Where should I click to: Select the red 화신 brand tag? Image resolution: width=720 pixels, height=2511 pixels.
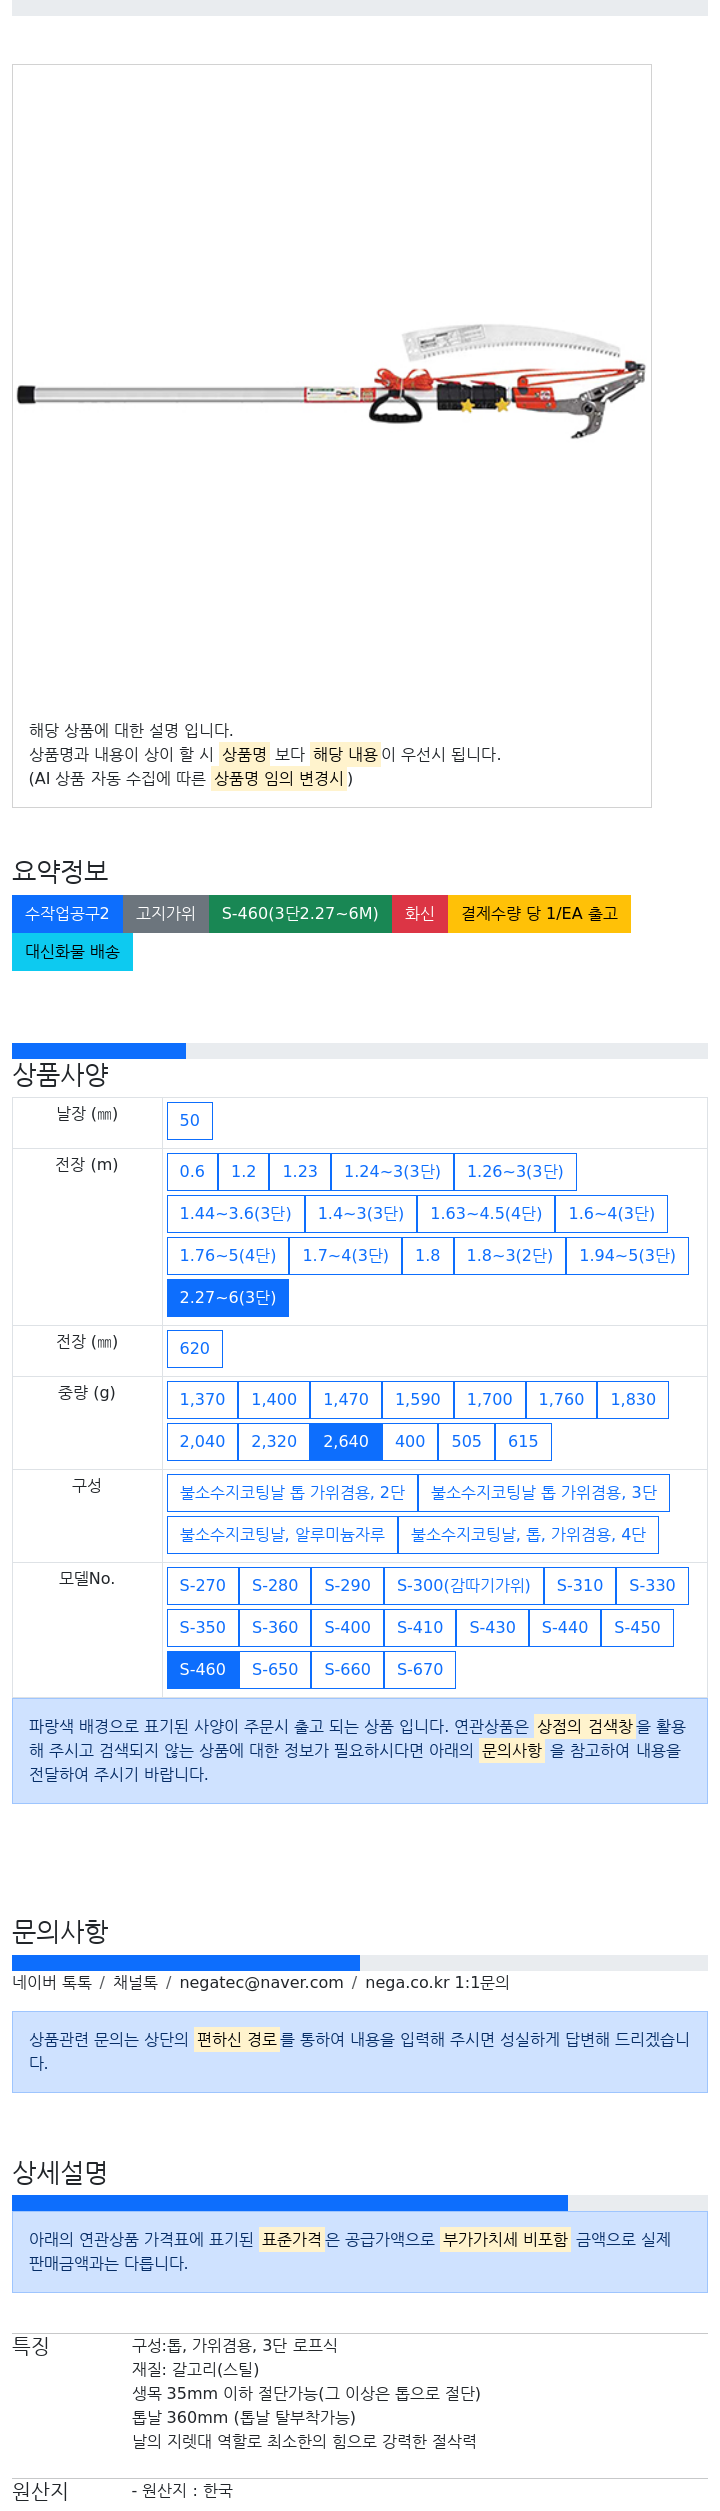[x=420, y=914]
